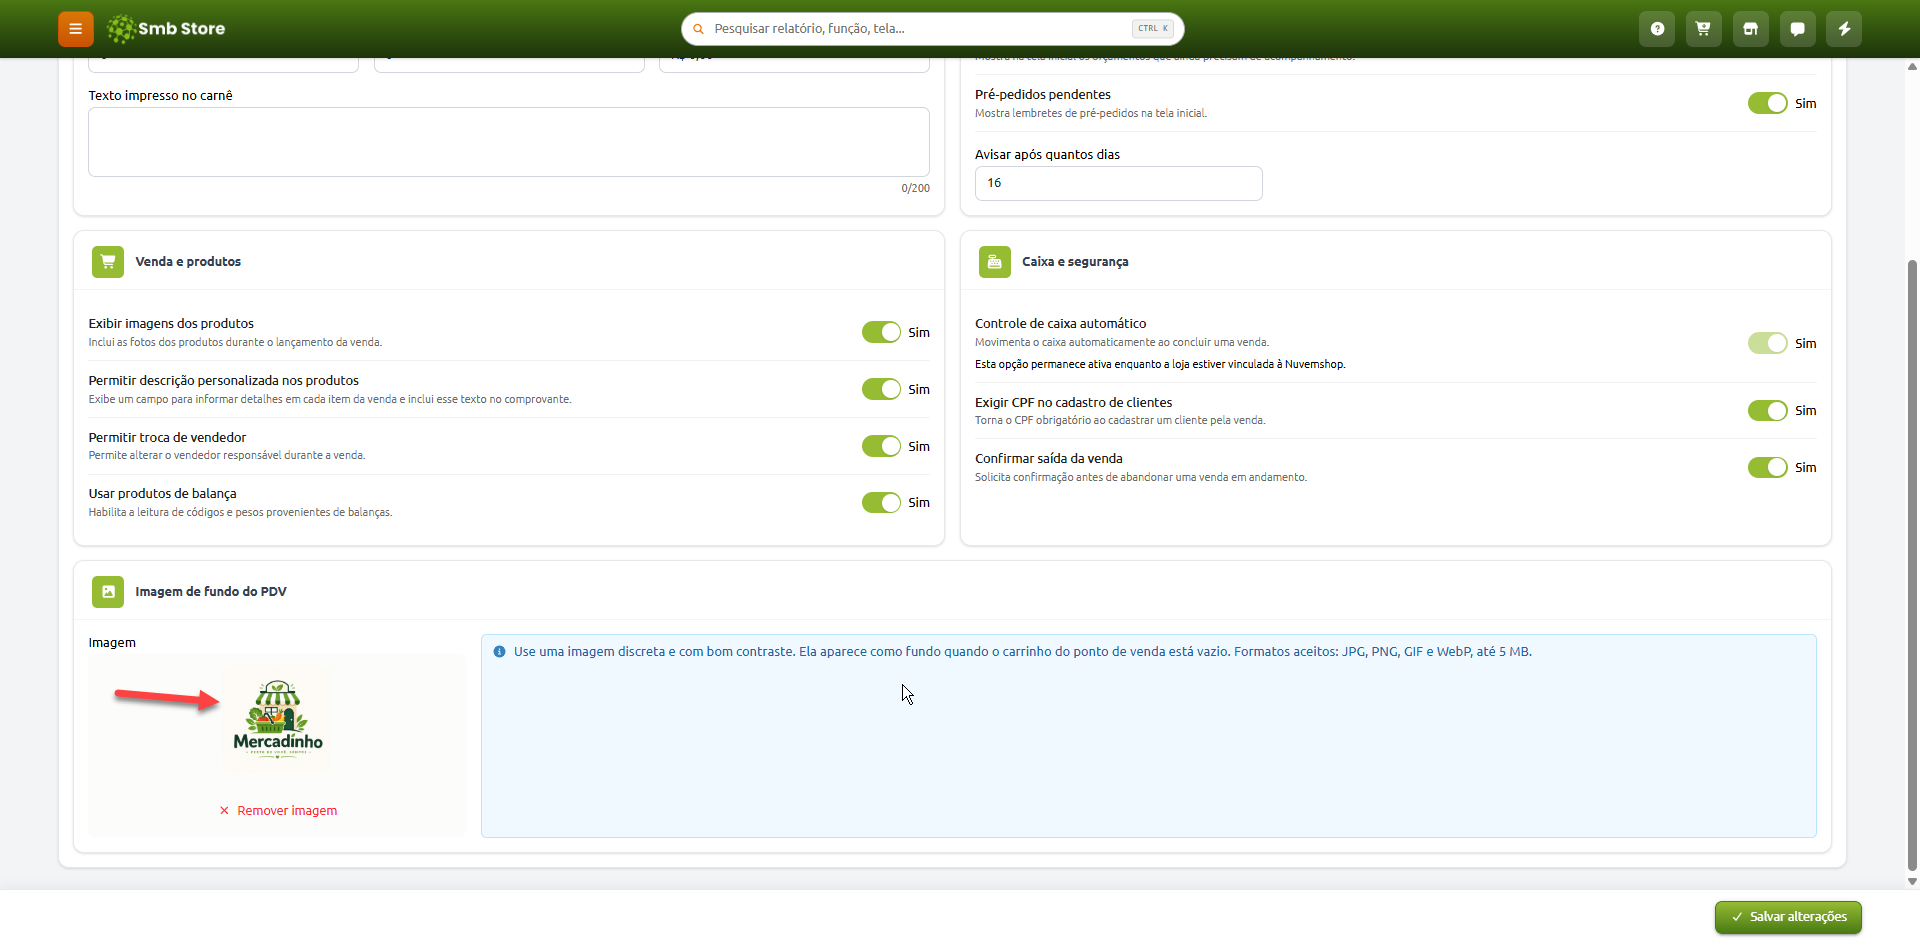This screenshot has width=1920, height=945.
Task: Toggle Permitir descrição personalizada nos produtos switch
Action: pos(881,389)
